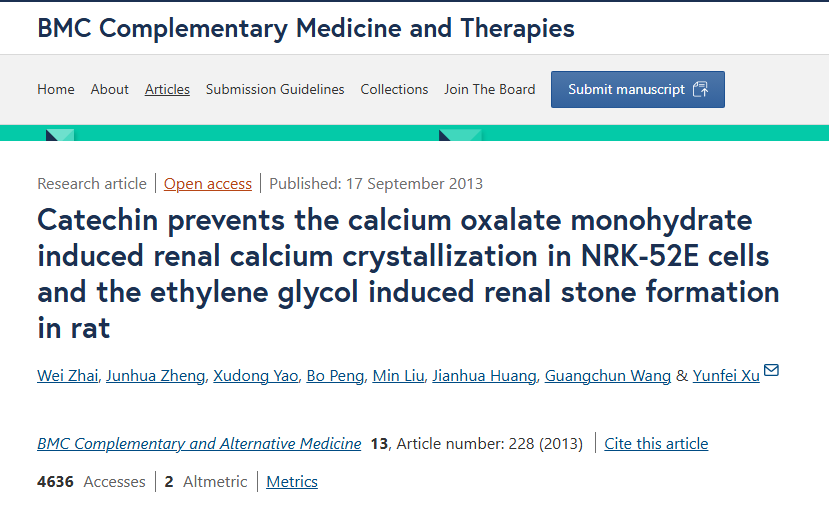Open the Jianhua Huang author link
The image size is (829, 514).
(484, 375)
